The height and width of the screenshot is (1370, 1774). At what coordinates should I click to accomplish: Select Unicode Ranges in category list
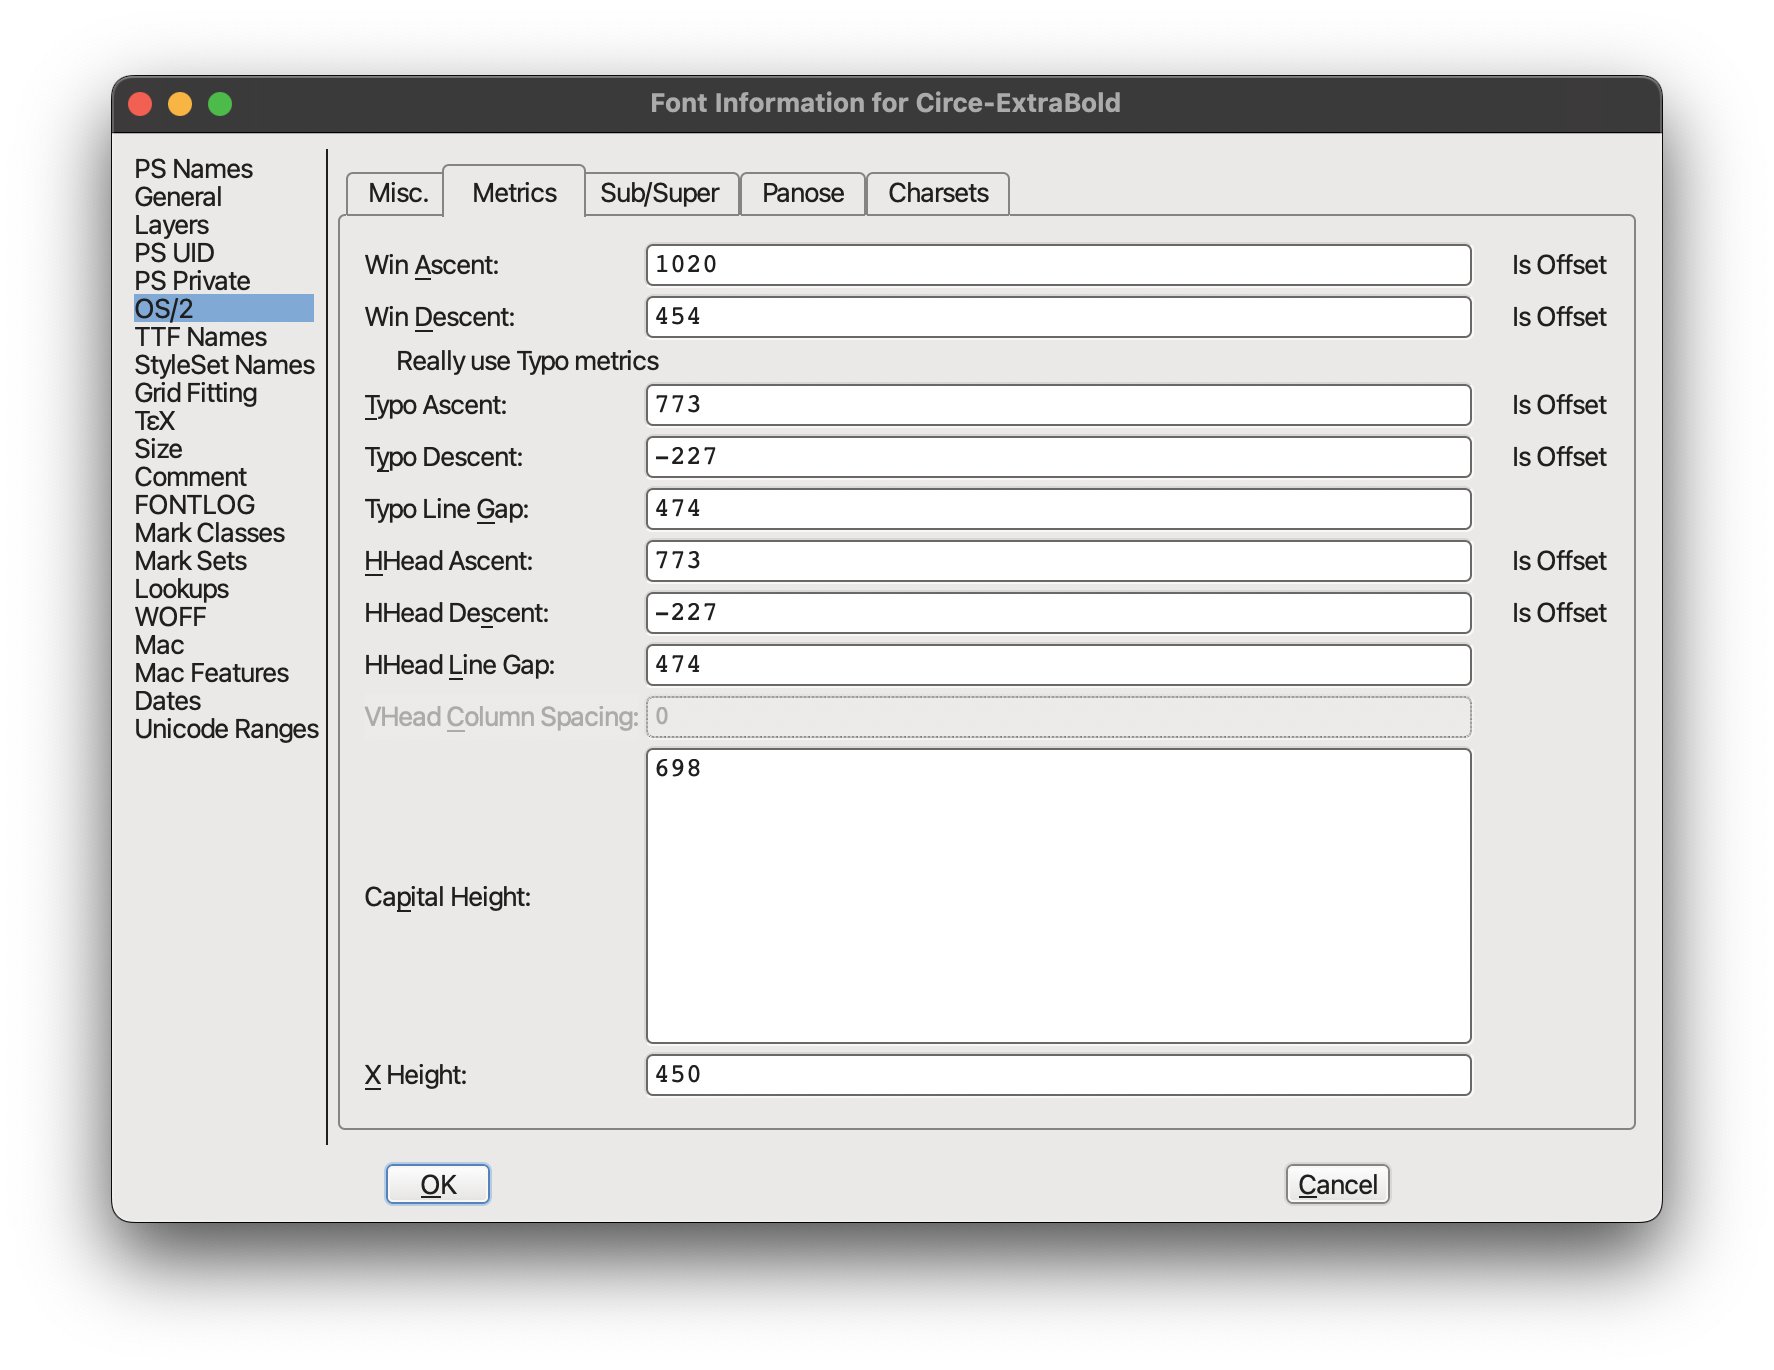[227, 729]
